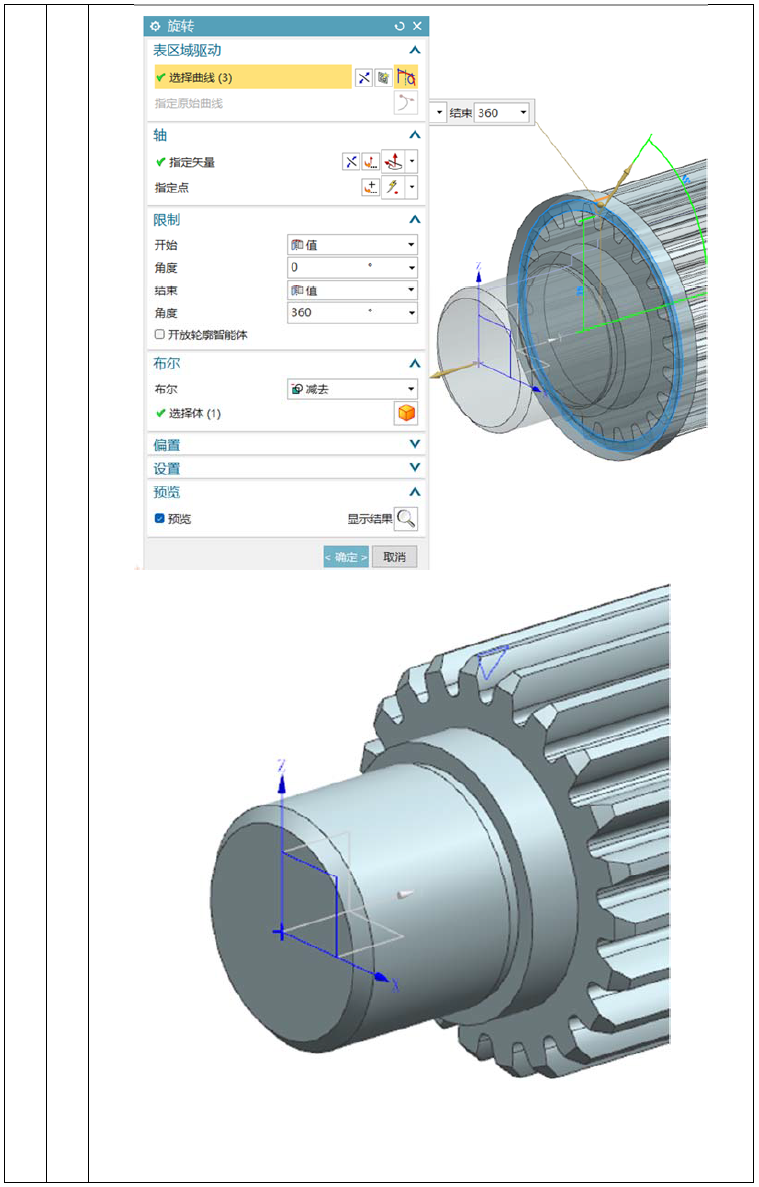Click the 指定矢量 label
Screen dimensions: 759x1187
click(x=192, y=162)
